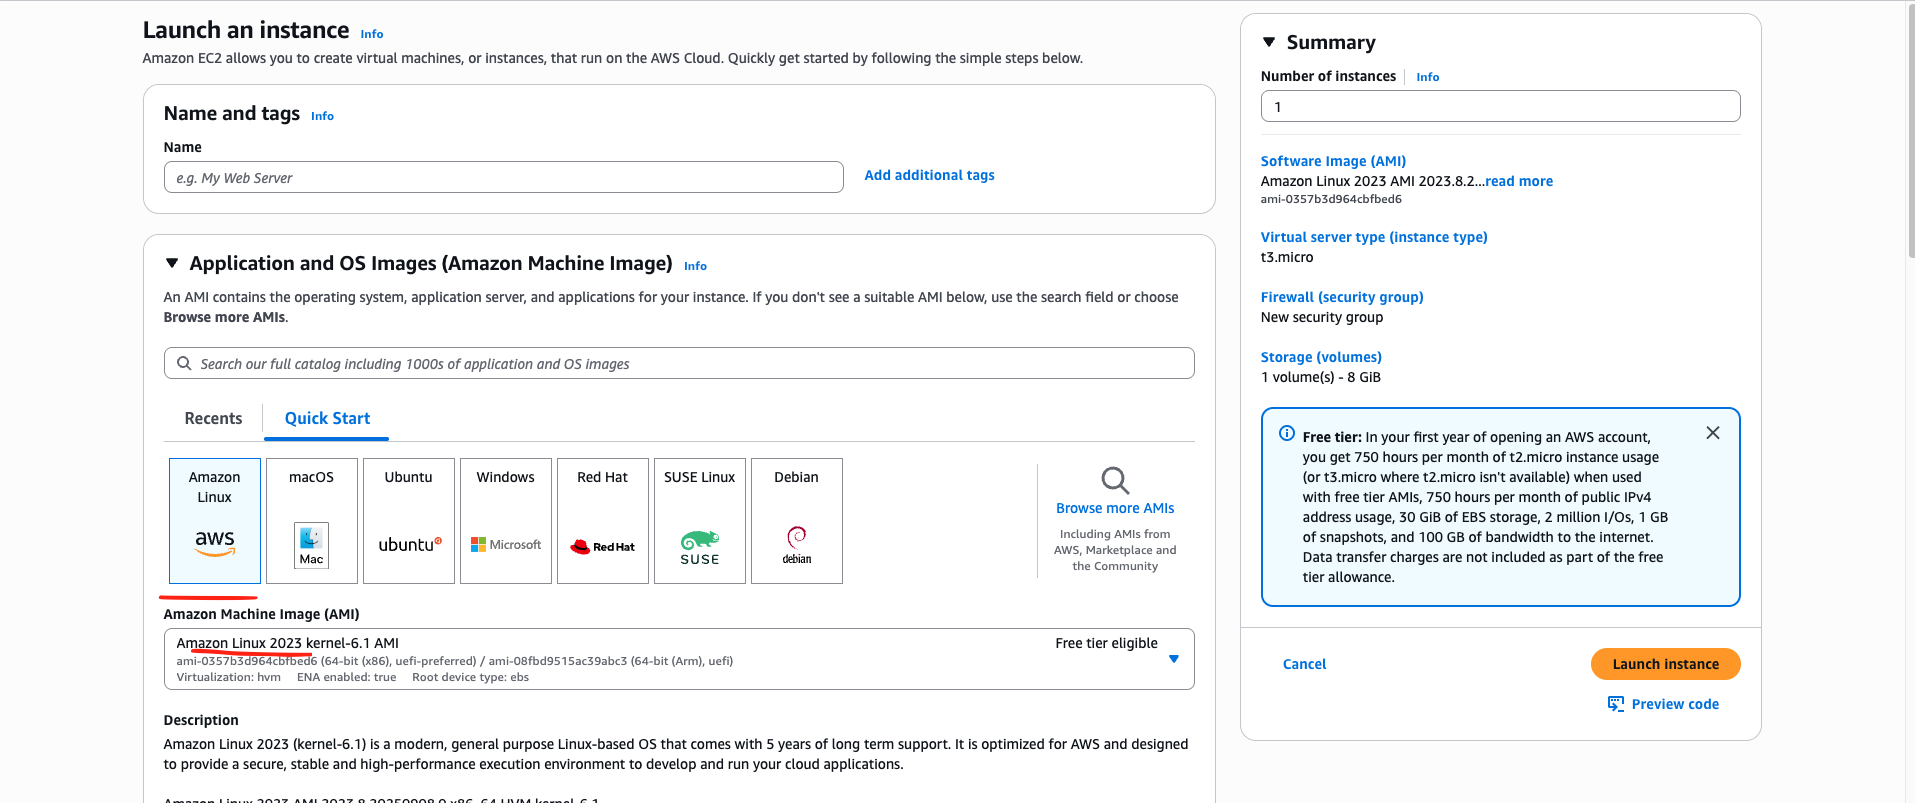Open Info link beside Application and OS Images
The width and height of the screenshot is (1915, 803).
coord(695,266)
